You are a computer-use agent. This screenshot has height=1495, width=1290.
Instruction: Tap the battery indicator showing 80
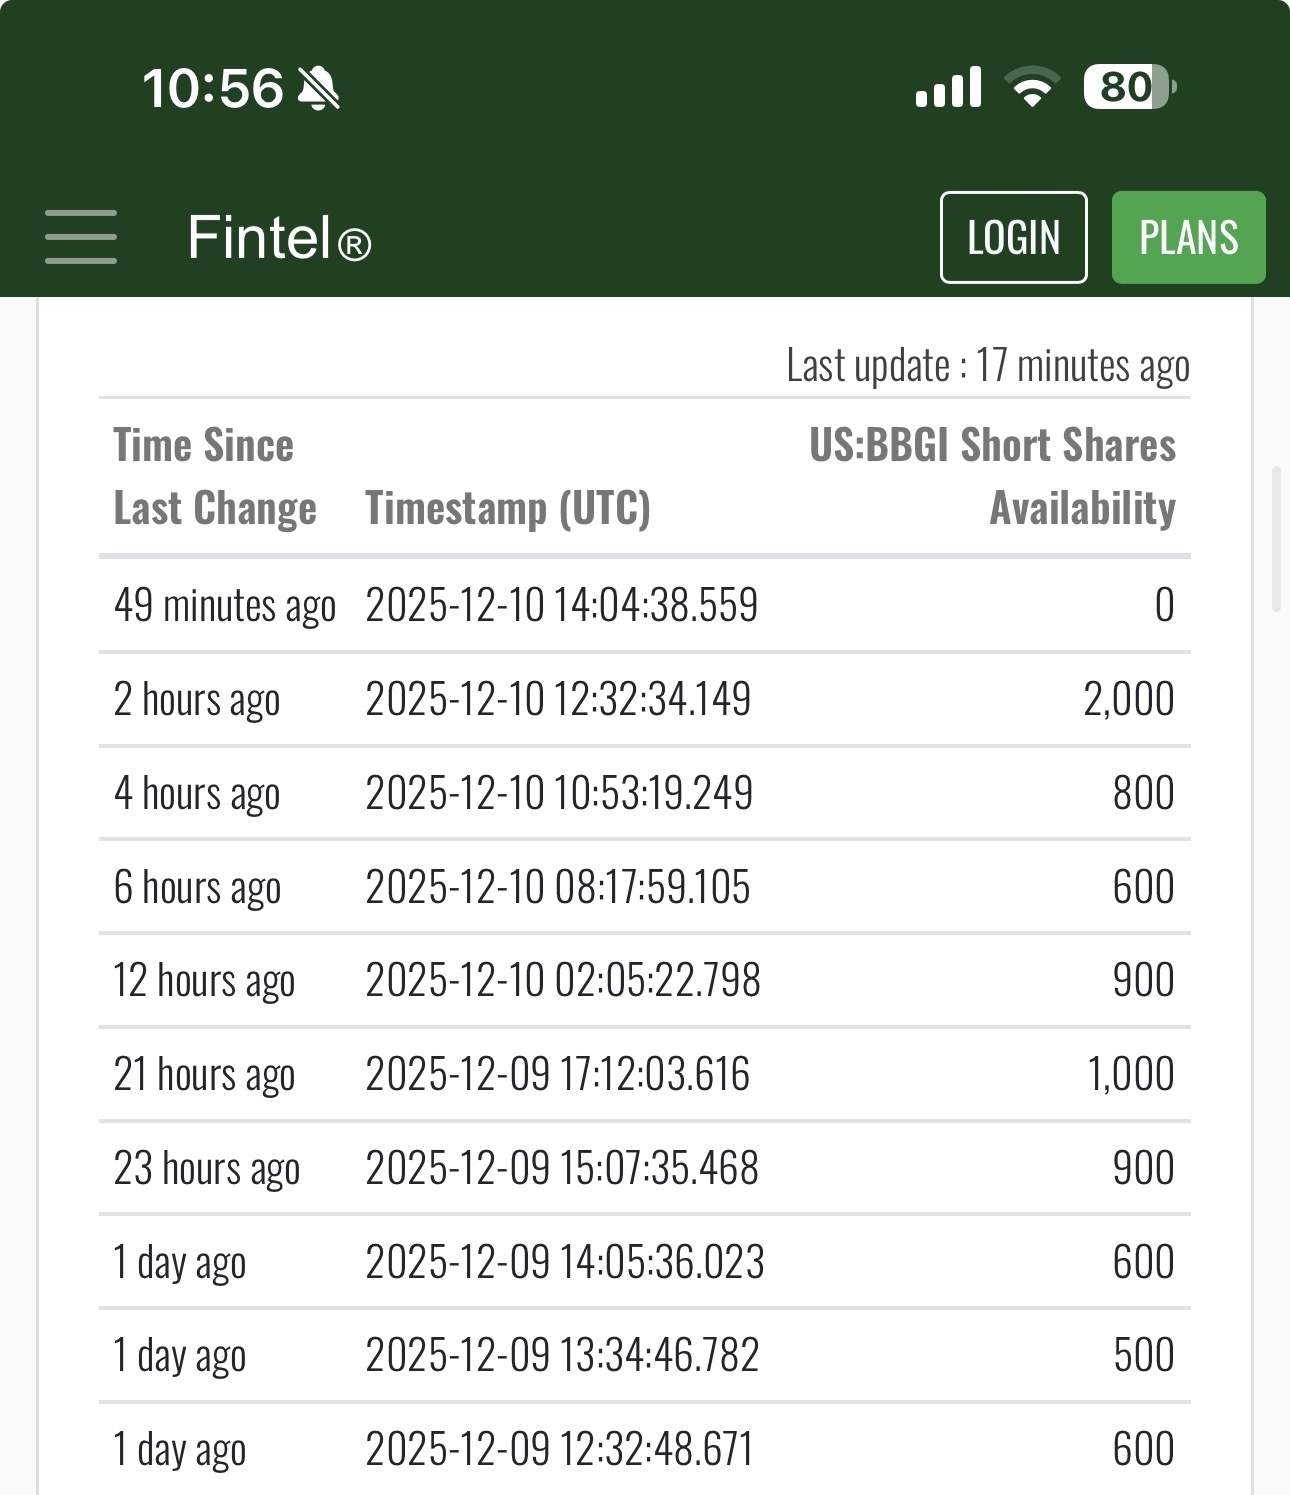click(1130, 87)
